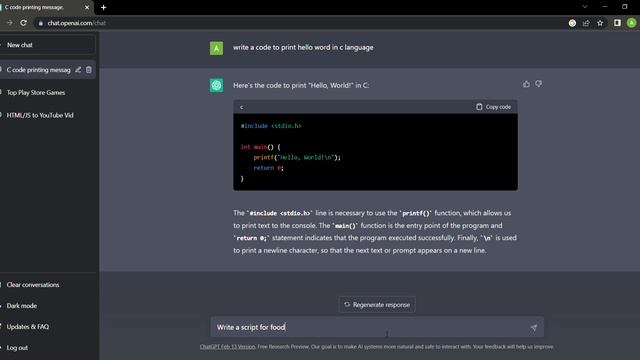Screen dimensions: 640x360
Task: Click the thumbs up icon on the response
Action: (x=526, y=84)
